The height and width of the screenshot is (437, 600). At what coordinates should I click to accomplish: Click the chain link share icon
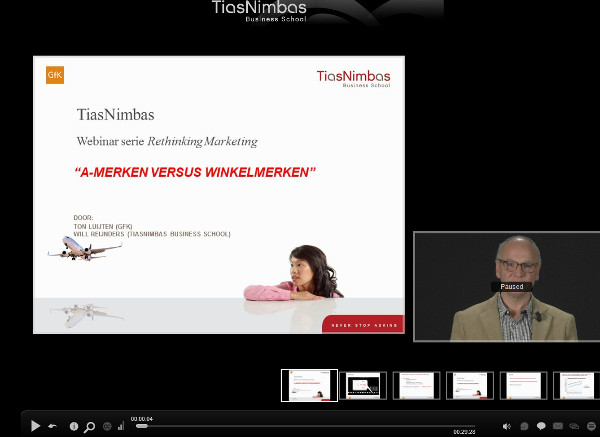574,426
